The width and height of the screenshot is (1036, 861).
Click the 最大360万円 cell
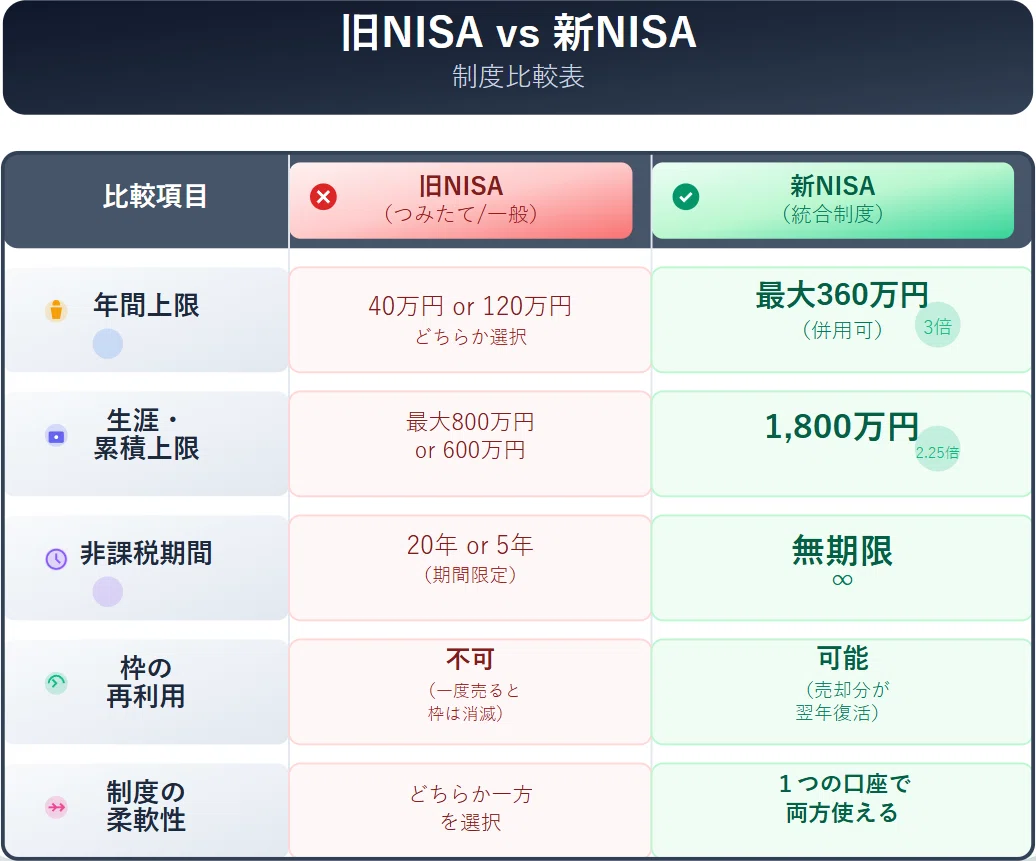pos(842,320)
